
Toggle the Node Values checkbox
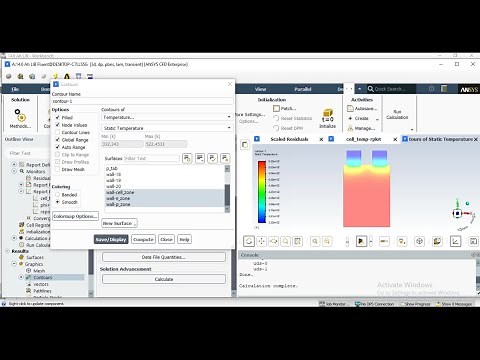pos(57,125)
